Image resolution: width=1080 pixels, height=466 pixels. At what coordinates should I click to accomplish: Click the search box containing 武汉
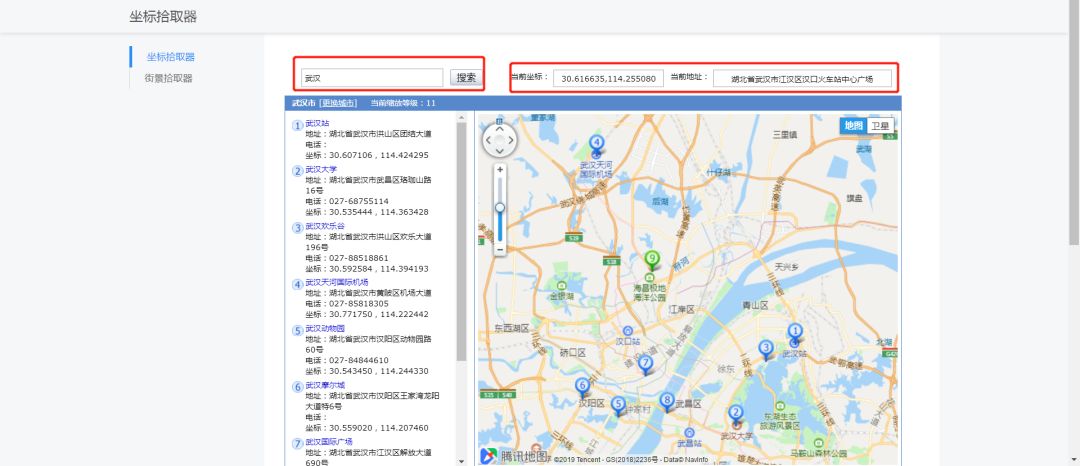pos(372,78)
